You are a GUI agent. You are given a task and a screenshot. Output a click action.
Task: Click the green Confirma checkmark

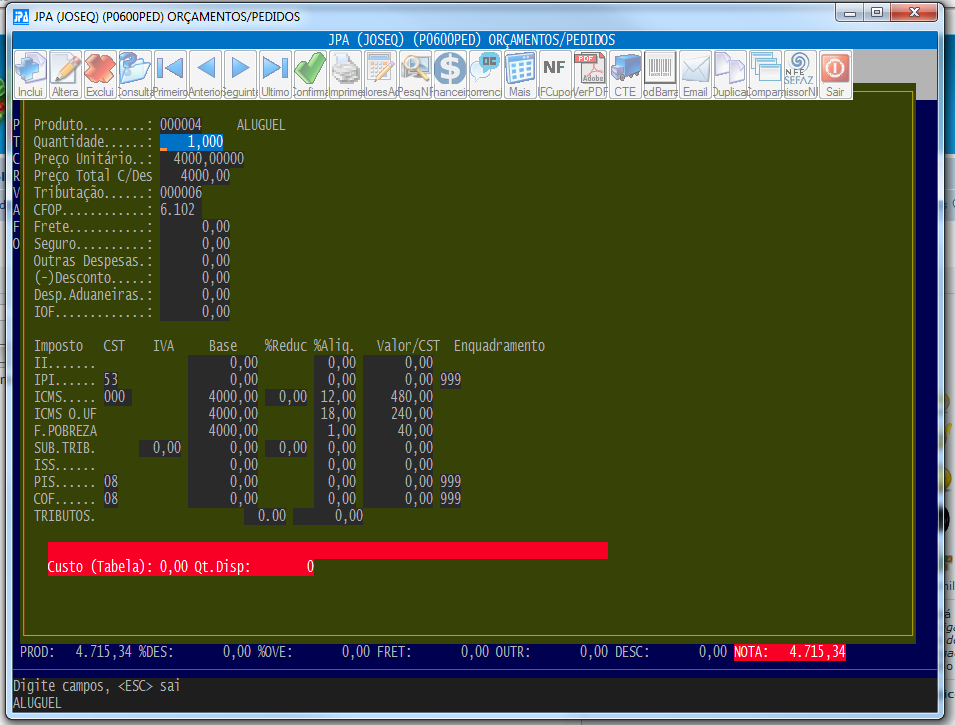(x=310, y=75)
